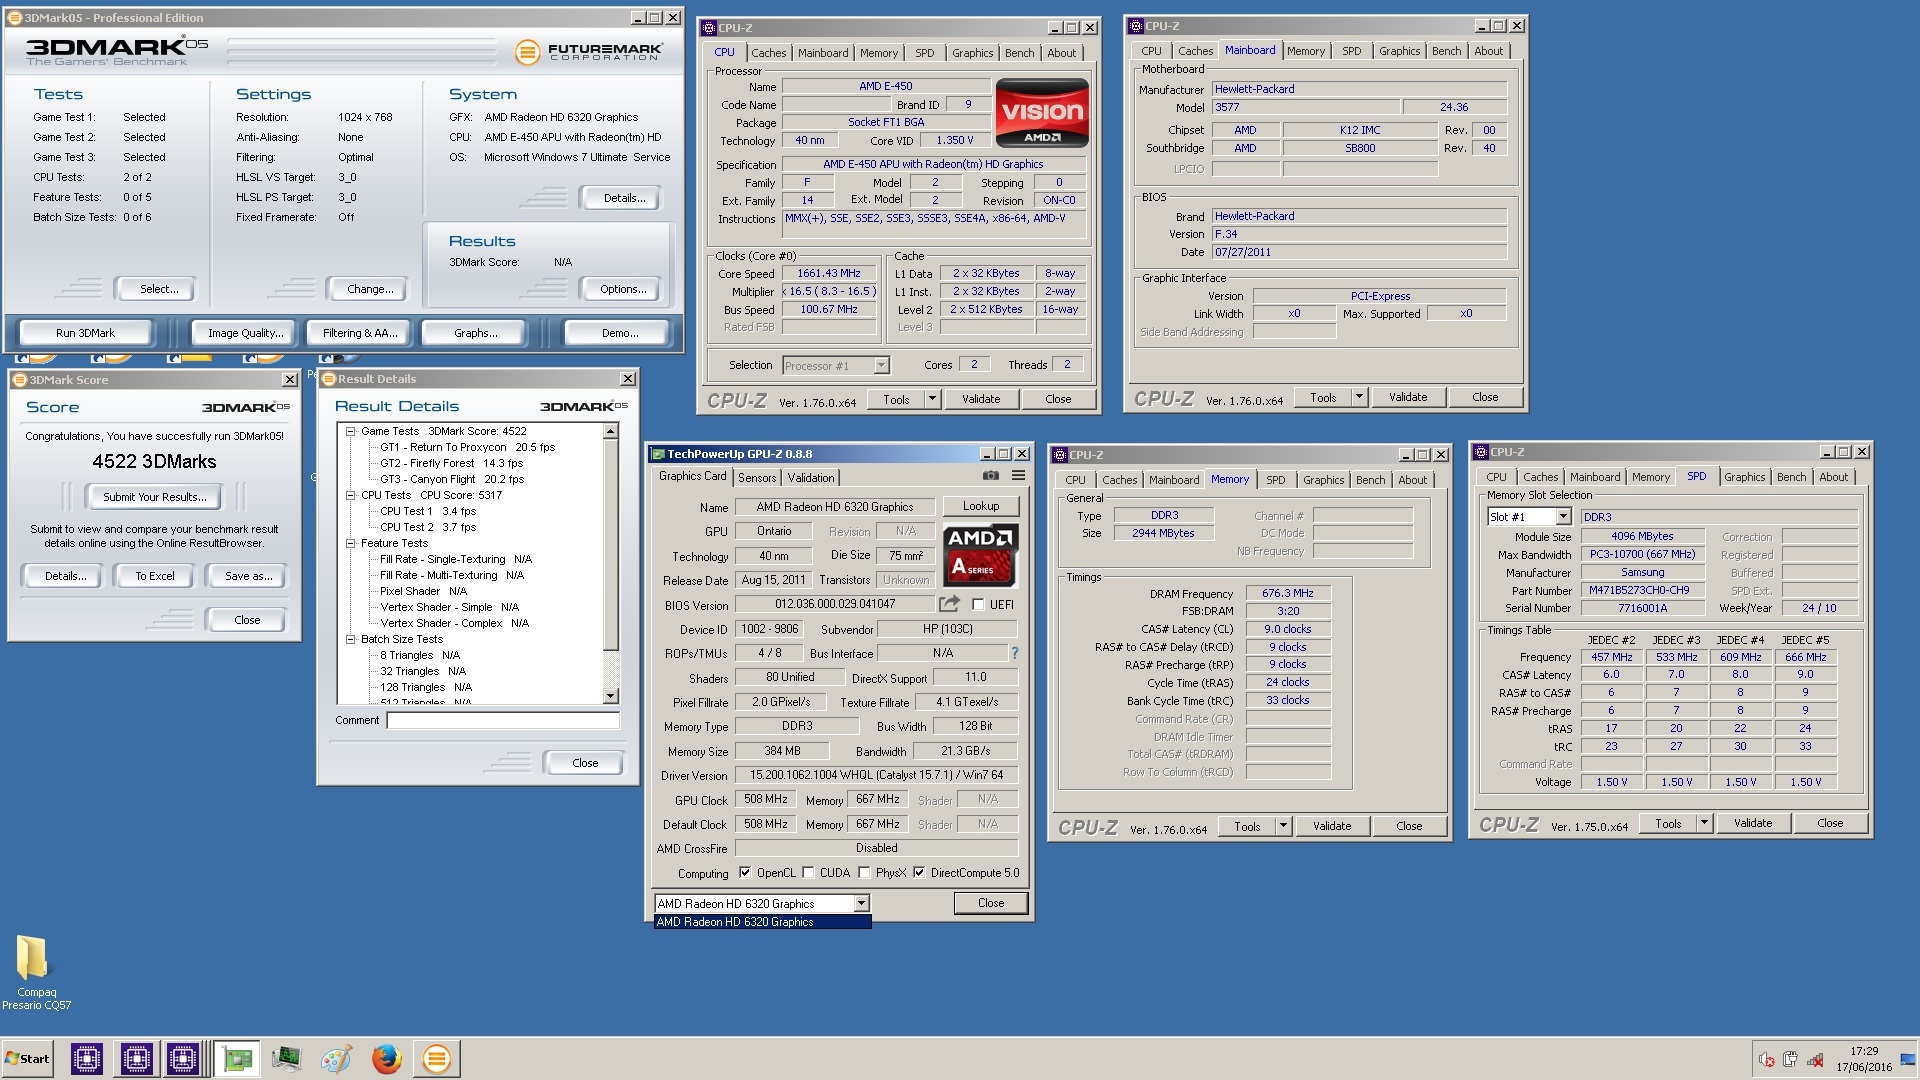
Task: Open the GPU-Z hamburger menu icon
Action: (1018, 476)
